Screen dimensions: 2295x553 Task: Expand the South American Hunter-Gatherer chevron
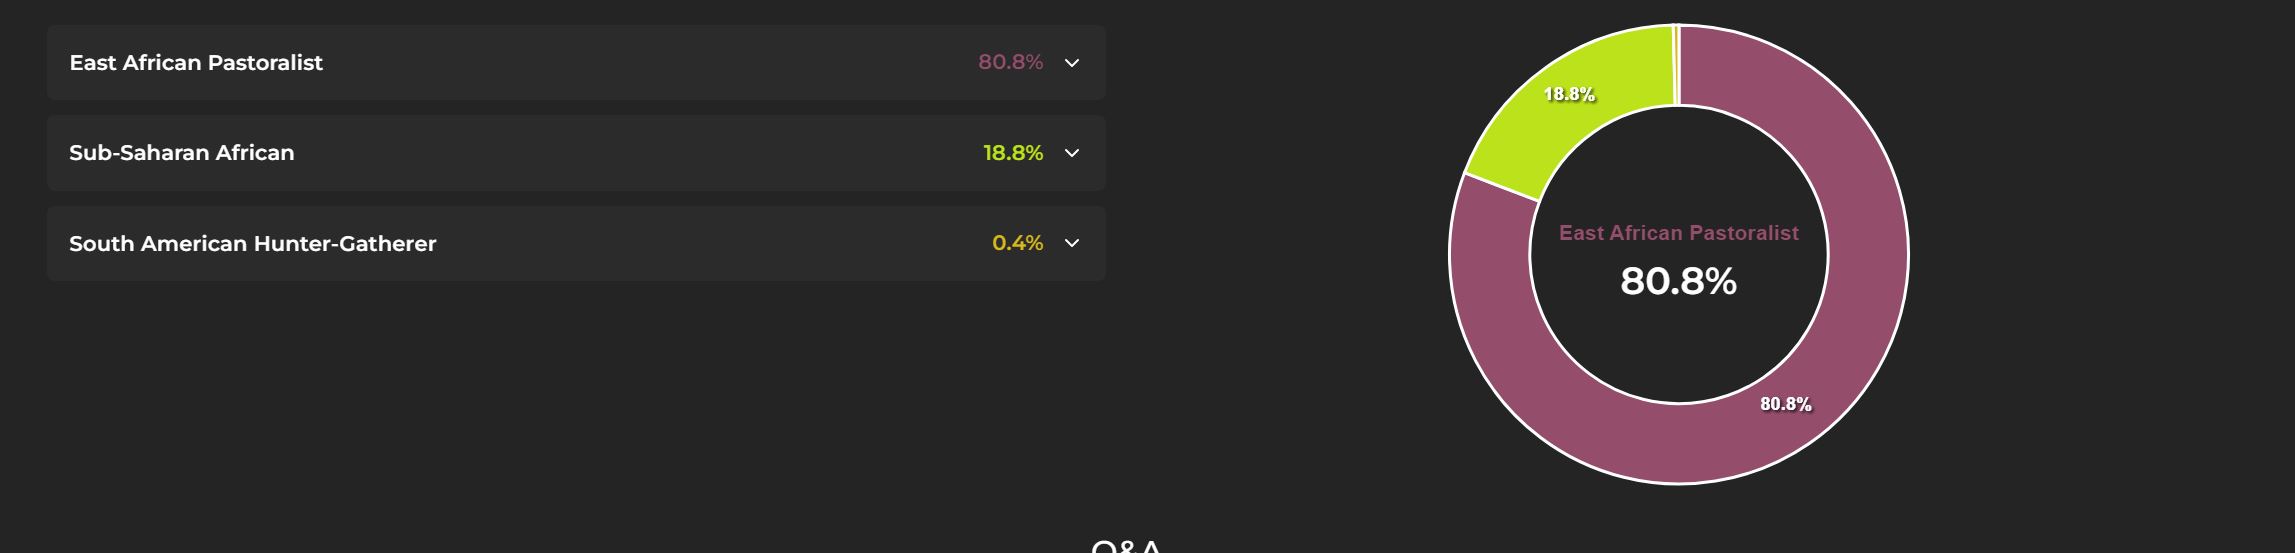[x=1072, y=243]
